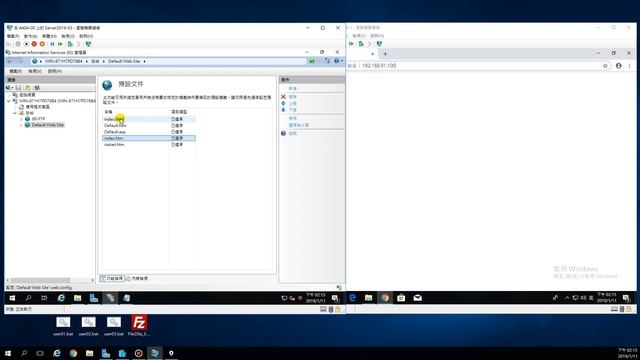Open Microsoft Store in right VM taskbar
Screen dimensions: 640x360
[401, 298]
